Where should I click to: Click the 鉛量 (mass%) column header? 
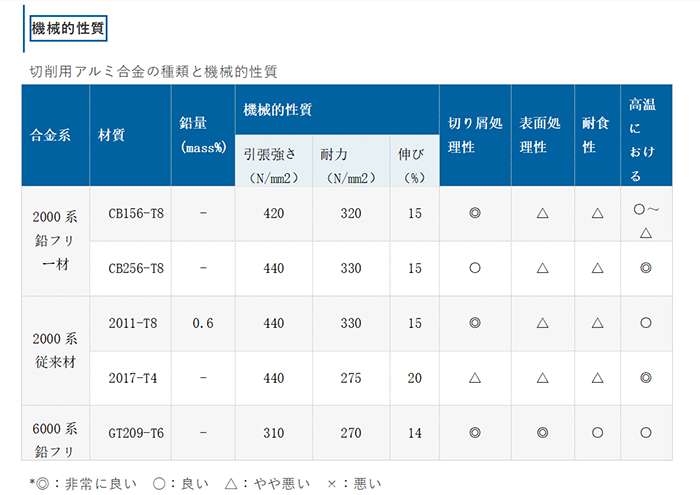[203, 135]
